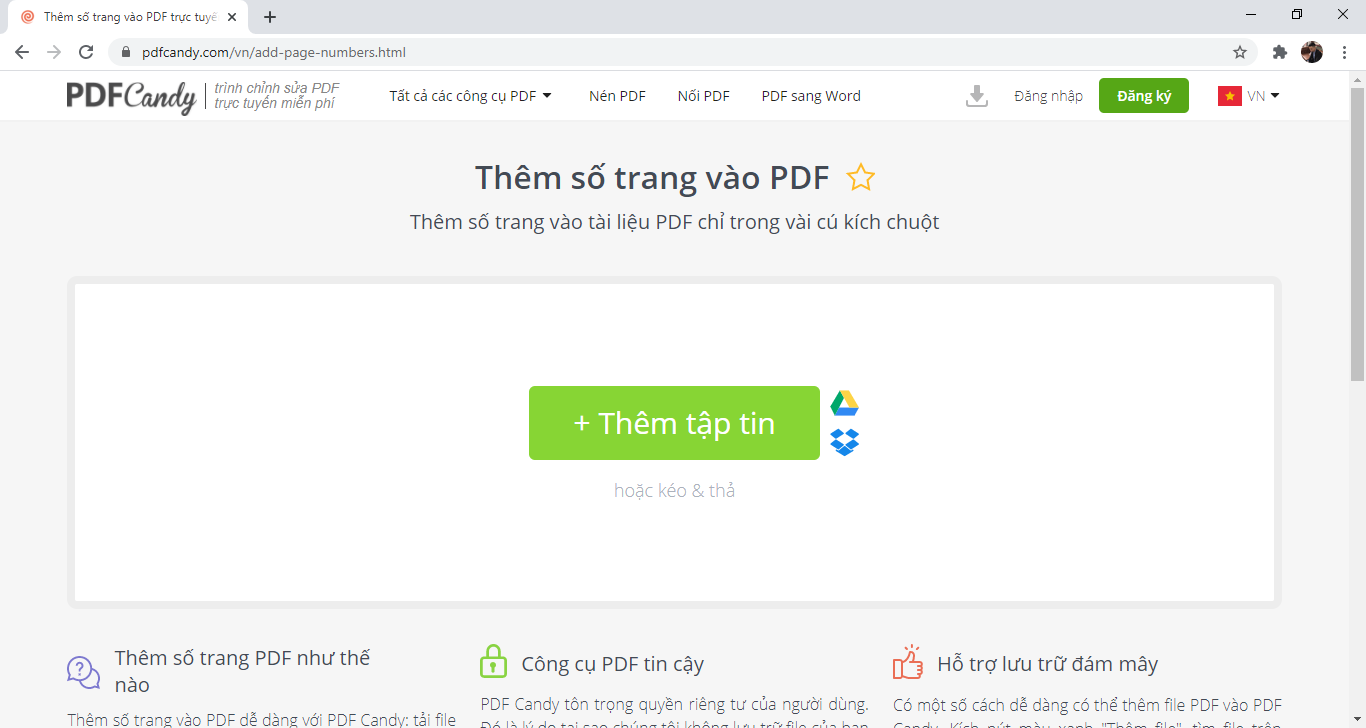Select the 'Thêm số trang vào PDF' browser tab
1366x728 pixels.
[x=128, y=17]
